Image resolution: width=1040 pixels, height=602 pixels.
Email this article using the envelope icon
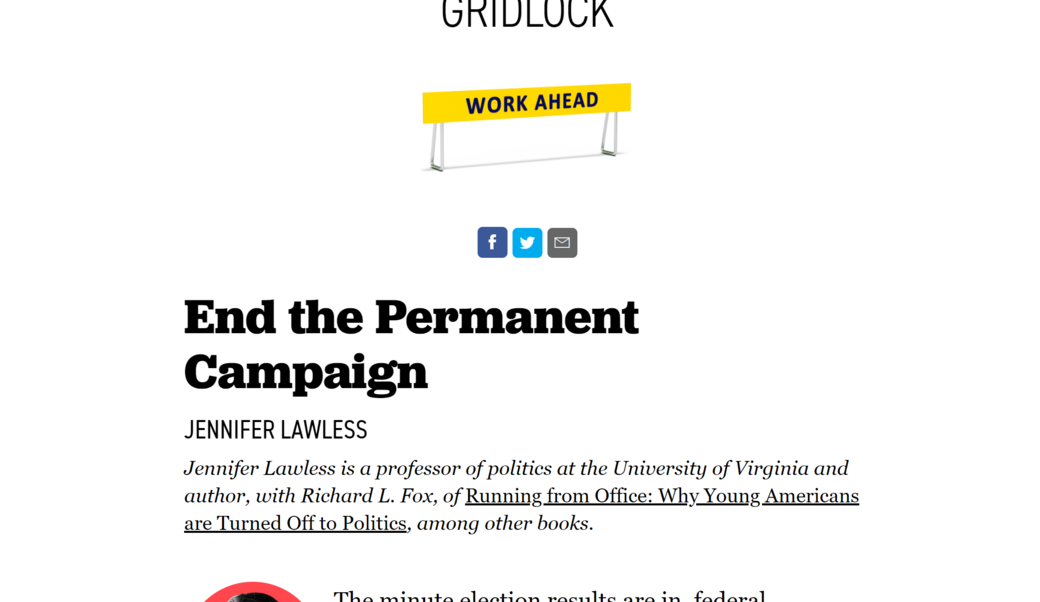click(562, 242)
